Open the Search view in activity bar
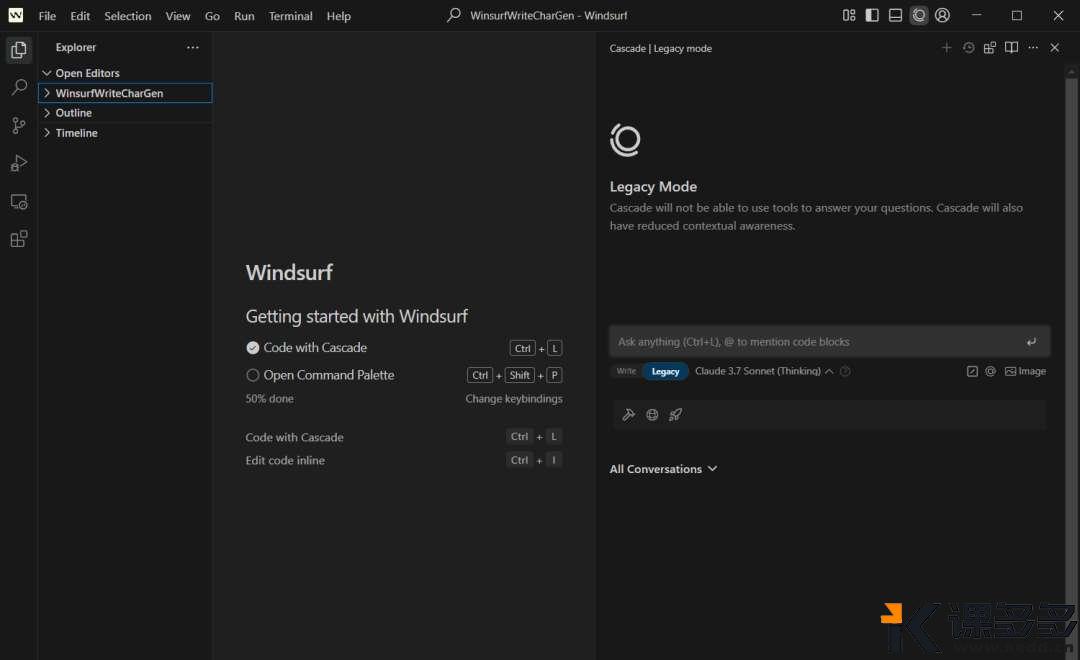 pyautogui.click(x=19, y=87)
